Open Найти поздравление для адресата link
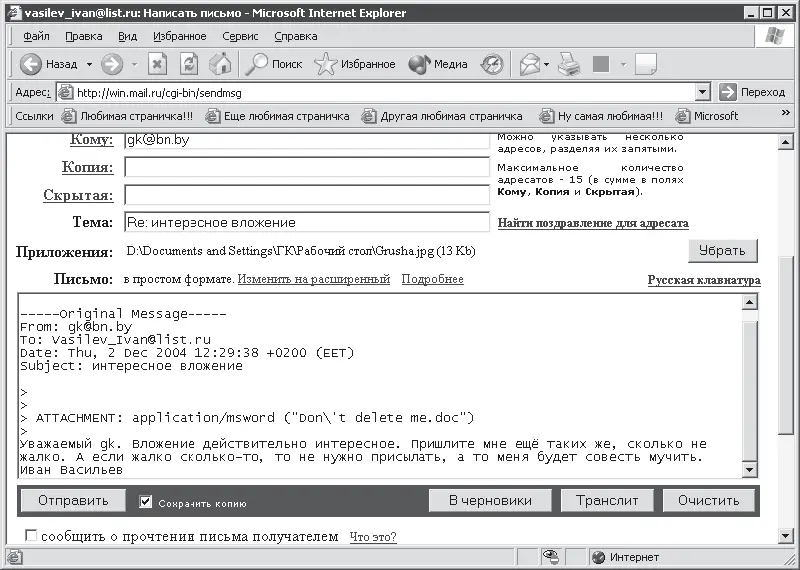Viewport: 800px width, 570px height. point(593,223)
